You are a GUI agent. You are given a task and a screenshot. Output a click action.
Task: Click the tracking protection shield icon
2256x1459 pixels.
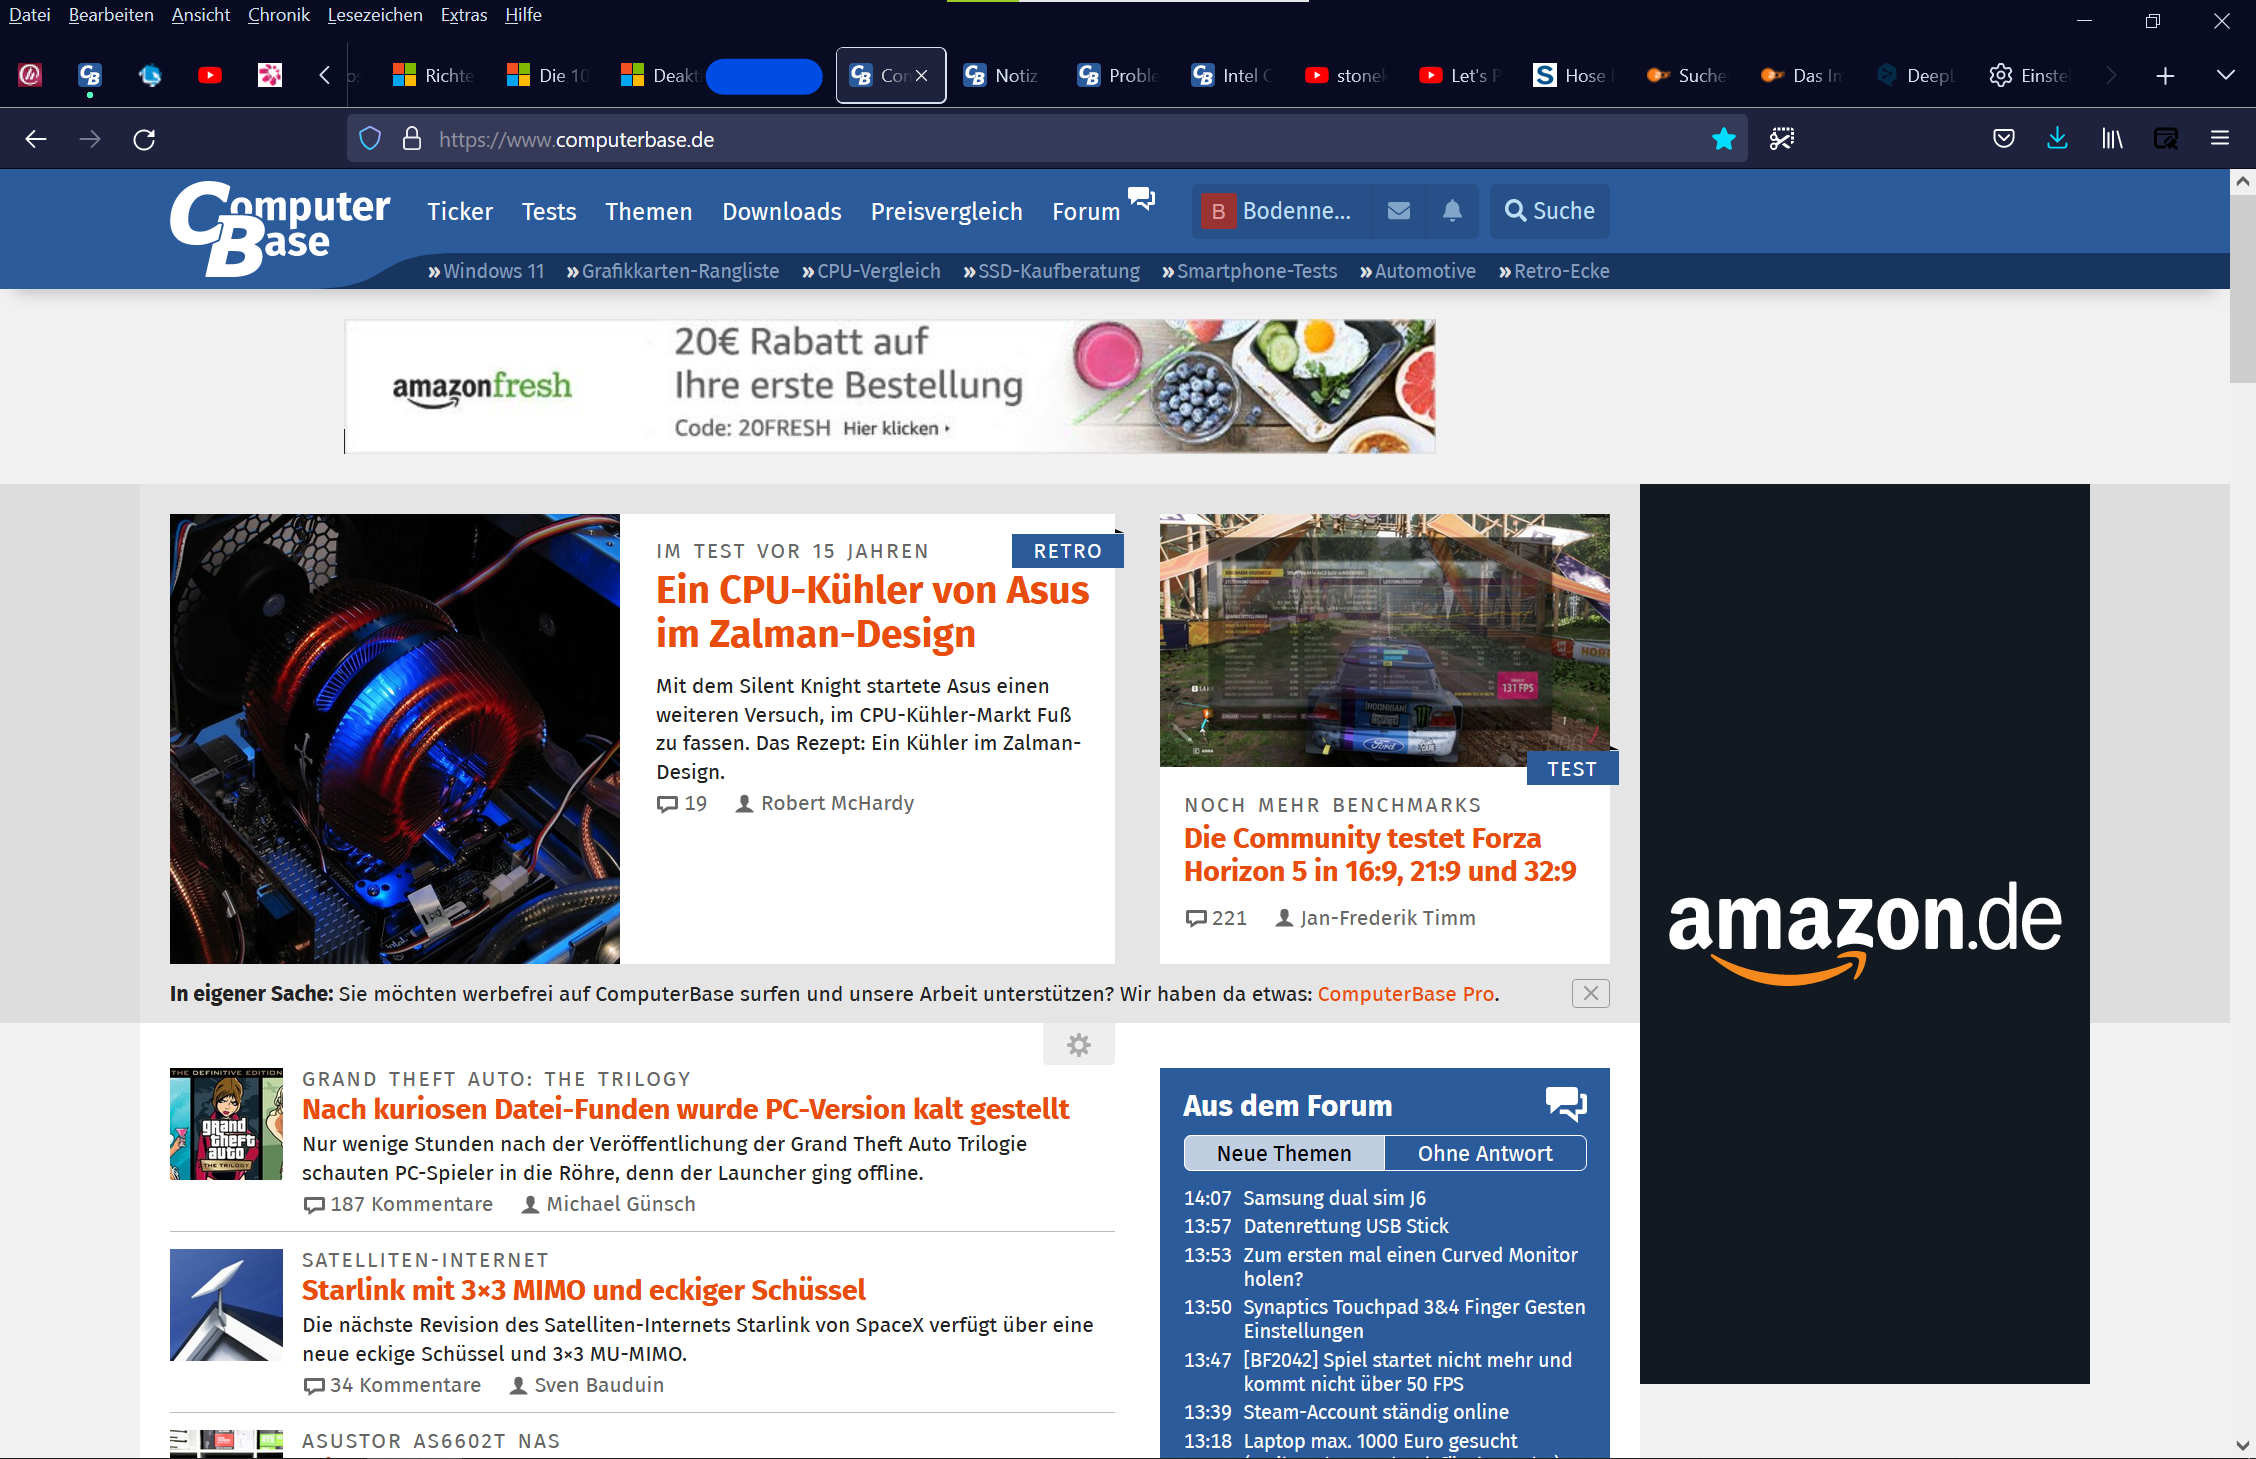pos(370,139)
